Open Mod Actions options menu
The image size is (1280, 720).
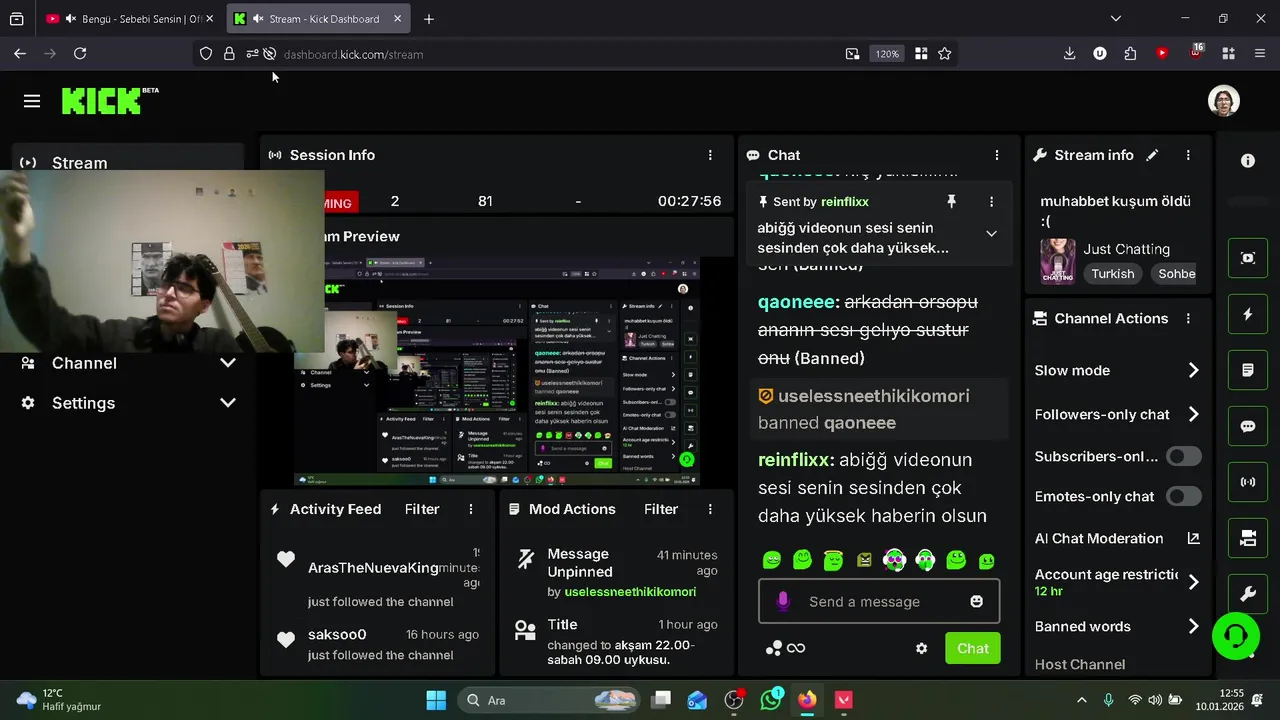710,509
